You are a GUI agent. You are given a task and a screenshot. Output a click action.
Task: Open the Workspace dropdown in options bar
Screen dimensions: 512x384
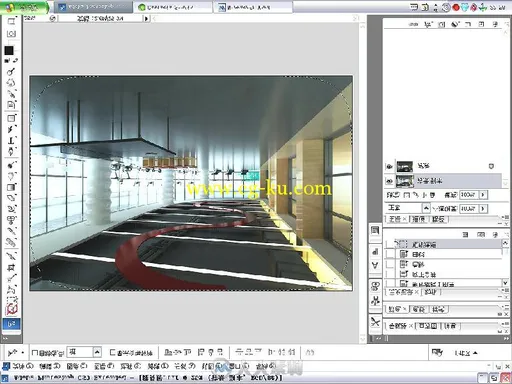click(x=466, y=353)
